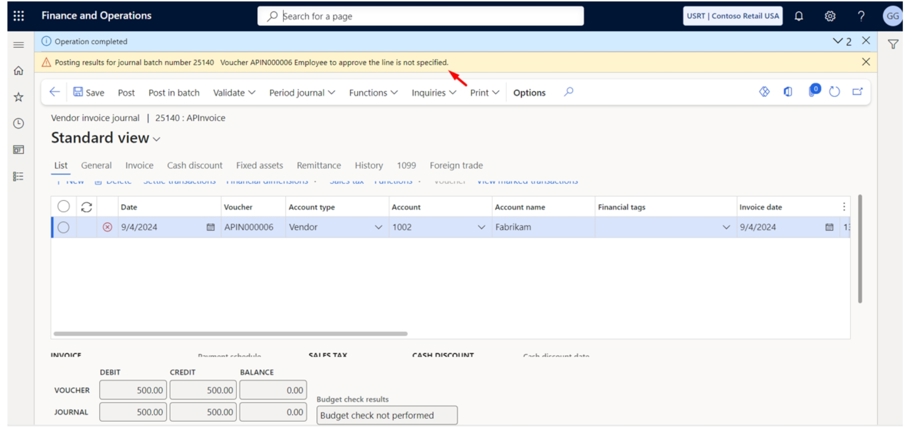The image size is (913, 428).
Task: Click the Post button
Action: [126, 93]
